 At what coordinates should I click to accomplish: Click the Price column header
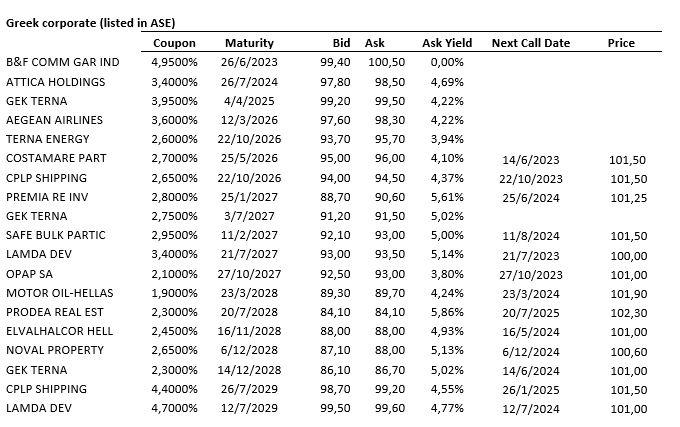click(x=621, y=43)
